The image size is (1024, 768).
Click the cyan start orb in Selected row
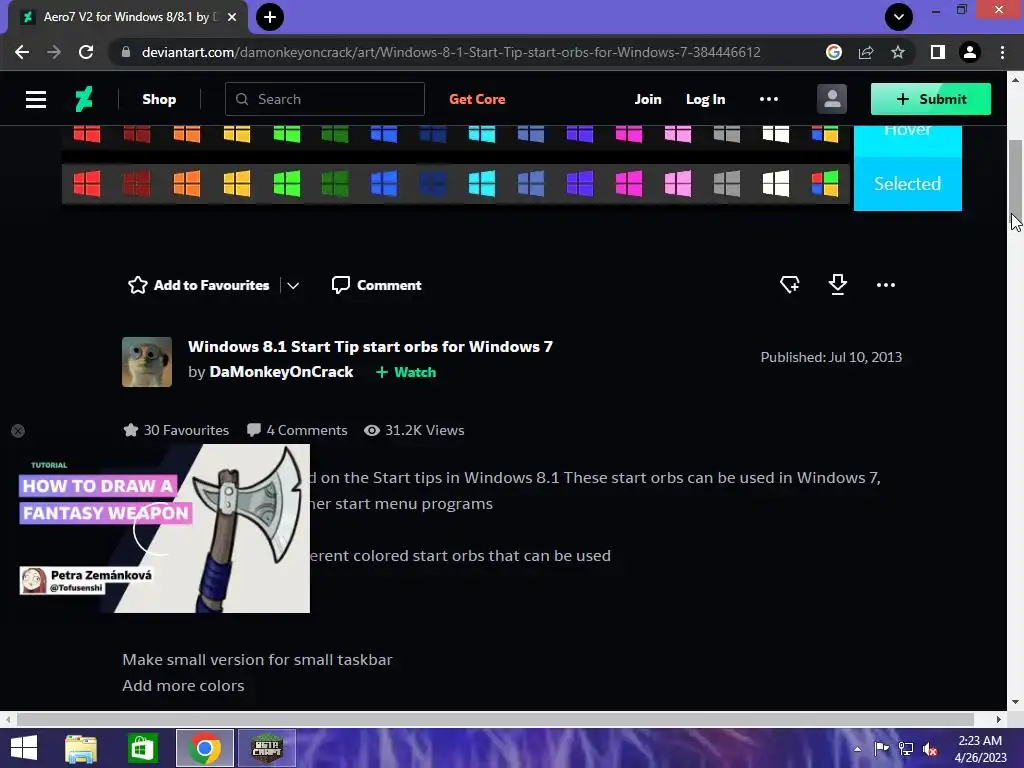tap(482, 184)
